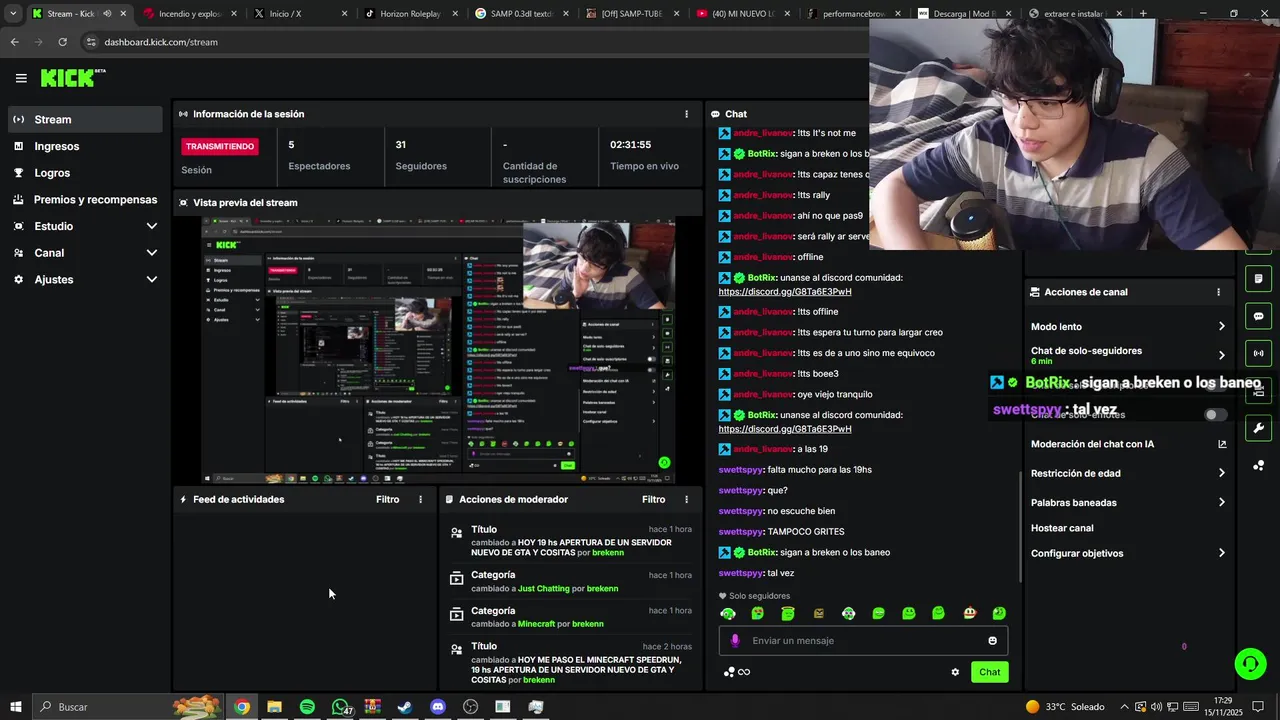
Task: Open Moderación del chat con IA external link icon
Action: (x=1222, y=444)
